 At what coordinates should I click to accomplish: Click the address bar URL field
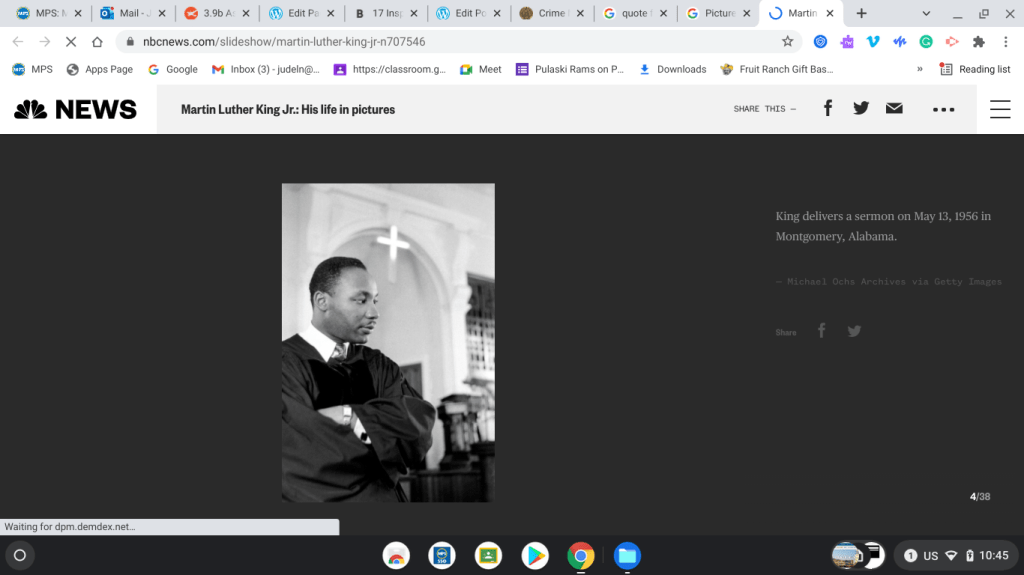(x=450, y=42)
